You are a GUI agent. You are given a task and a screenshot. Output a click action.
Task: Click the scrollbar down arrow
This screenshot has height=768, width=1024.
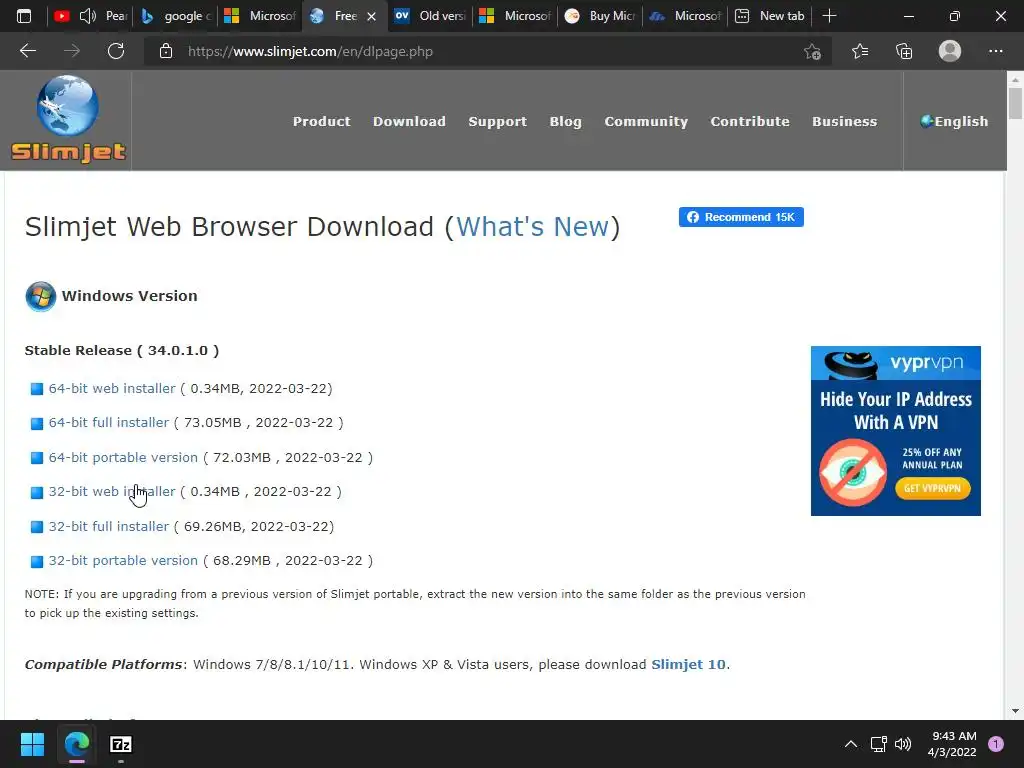point(1015,711)
